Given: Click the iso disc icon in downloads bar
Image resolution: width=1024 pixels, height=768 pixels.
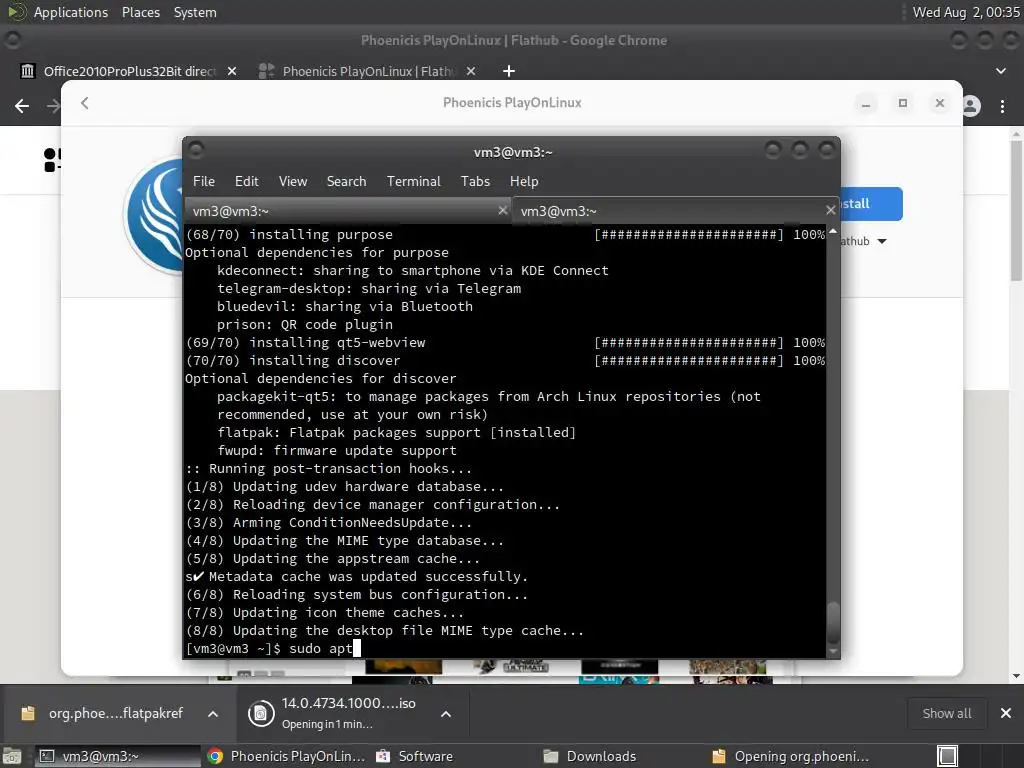Looking at the screenshot, I should coord(261,713).
